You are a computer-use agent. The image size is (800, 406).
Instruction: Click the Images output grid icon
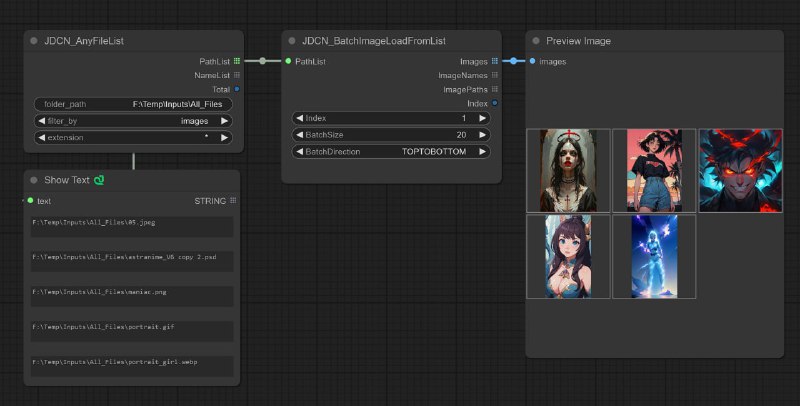(x=494, y=61)
